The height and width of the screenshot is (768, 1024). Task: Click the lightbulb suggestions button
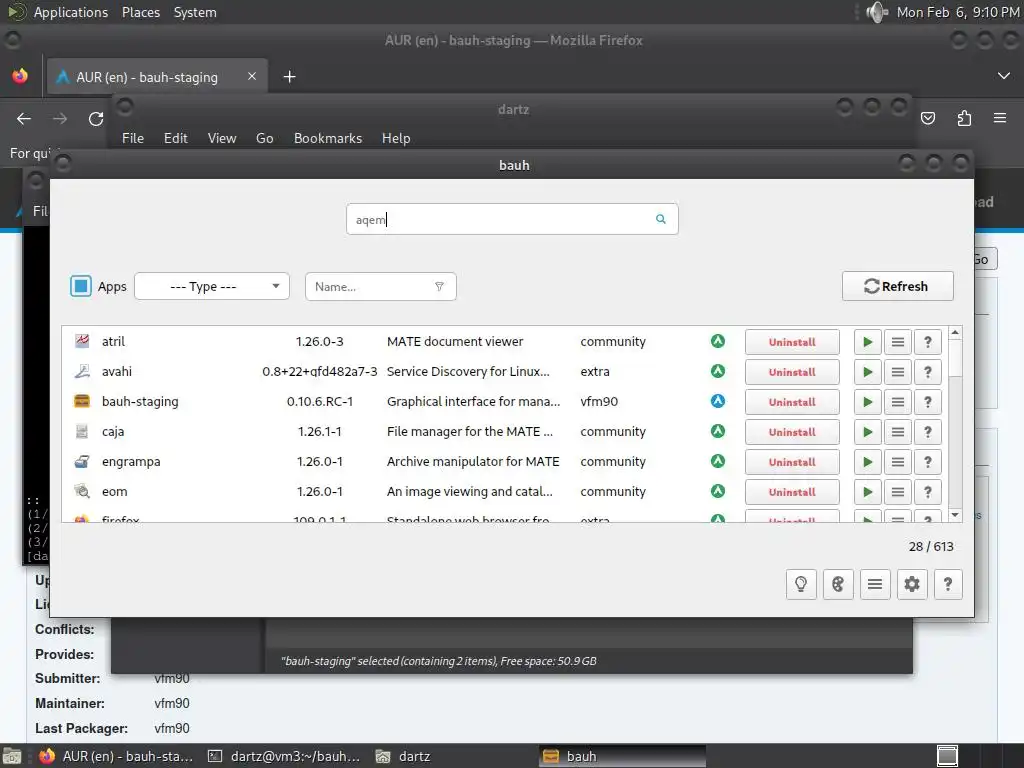[801, 584]
